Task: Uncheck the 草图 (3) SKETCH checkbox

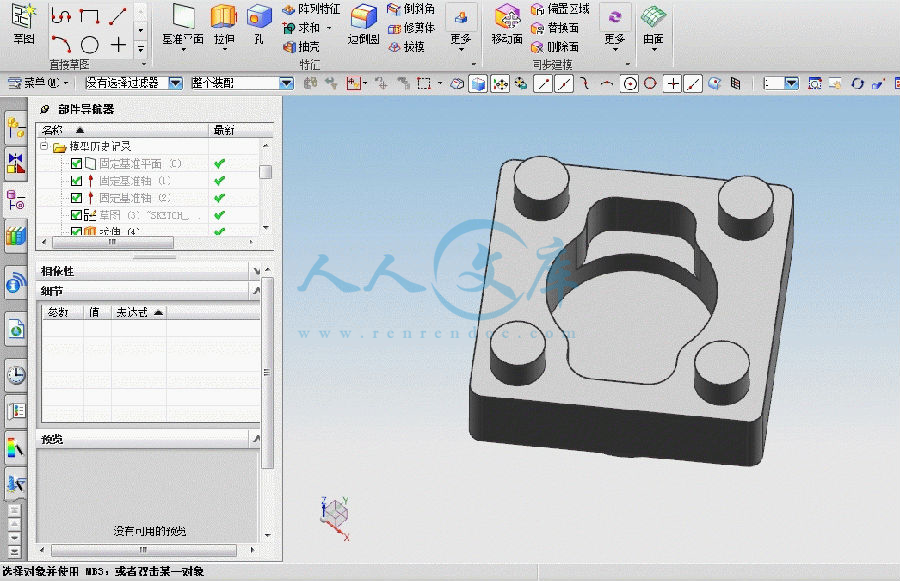Action: pyautogui.click(x=76, y=215)
